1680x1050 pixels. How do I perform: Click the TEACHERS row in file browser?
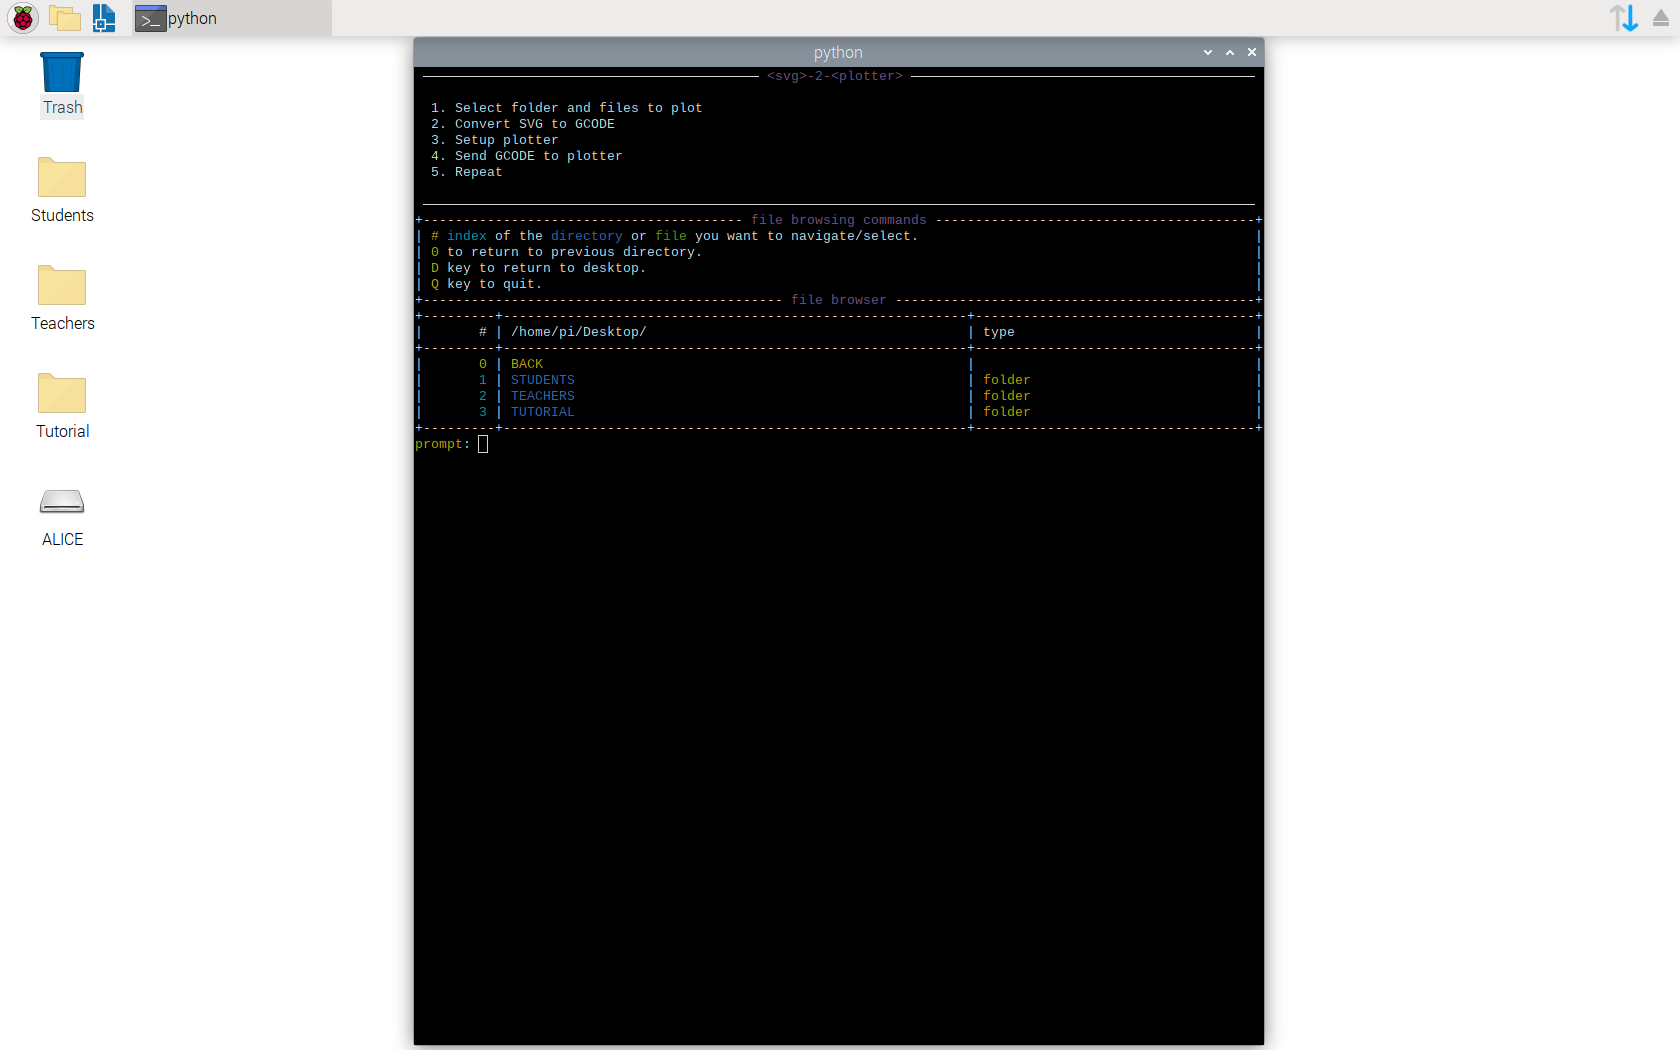[x=838, y=396]
